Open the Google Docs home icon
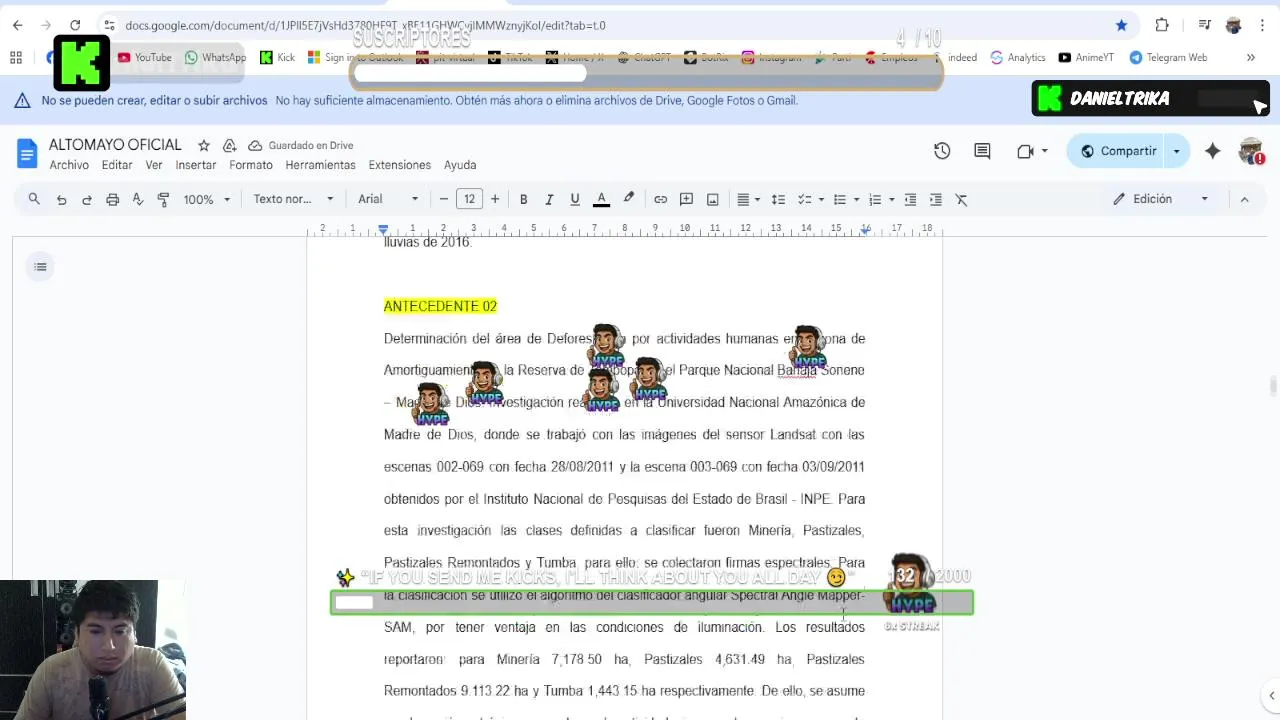This screenshot has height=720, width=1280. coord(27,153)
